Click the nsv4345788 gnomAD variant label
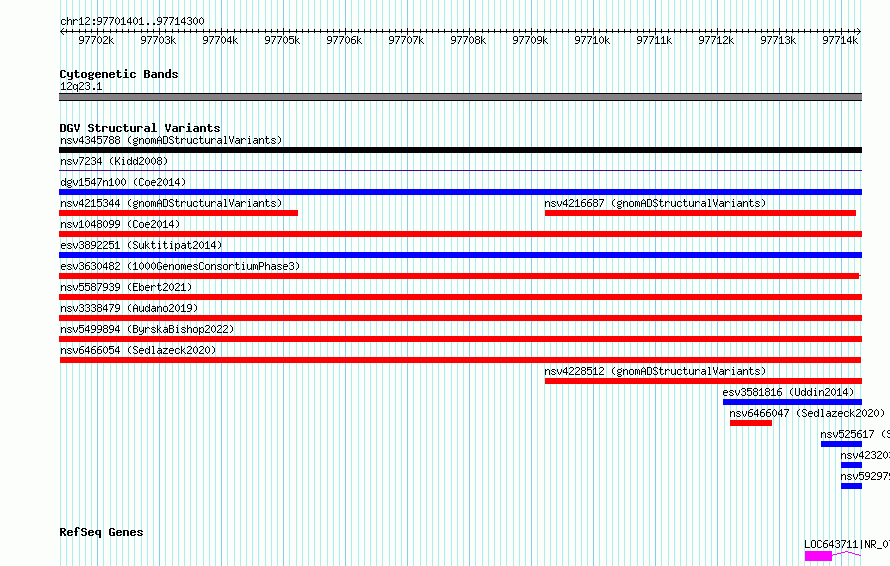This screenshot has width=890, height=566. point(171,140)
